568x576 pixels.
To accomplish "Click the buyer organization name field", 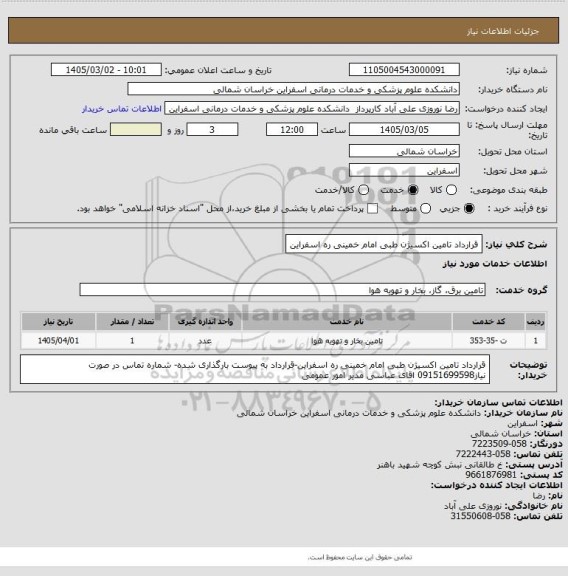I will click(294, 89).
